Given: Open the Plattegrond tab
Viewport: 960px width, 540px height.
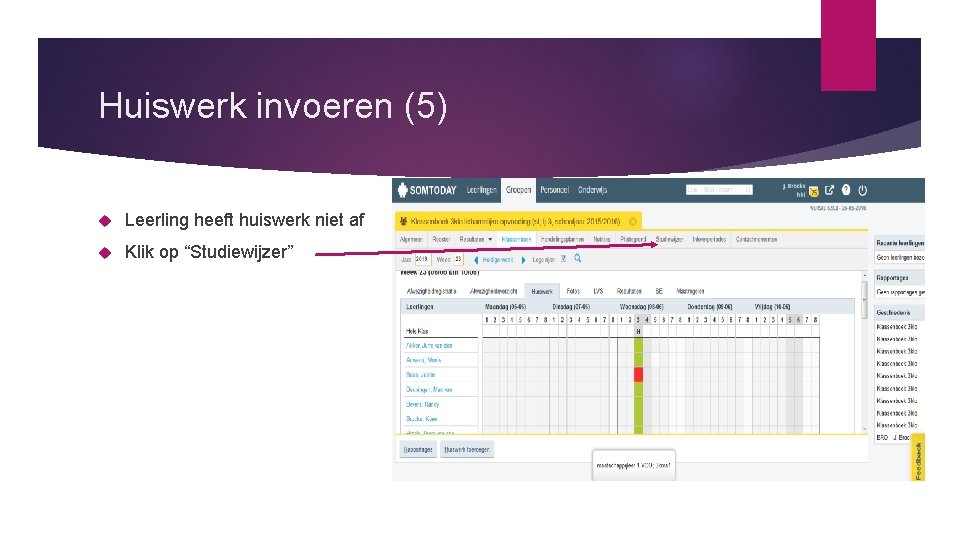Looking at the screenshot, I should click(x=632, y=239).
